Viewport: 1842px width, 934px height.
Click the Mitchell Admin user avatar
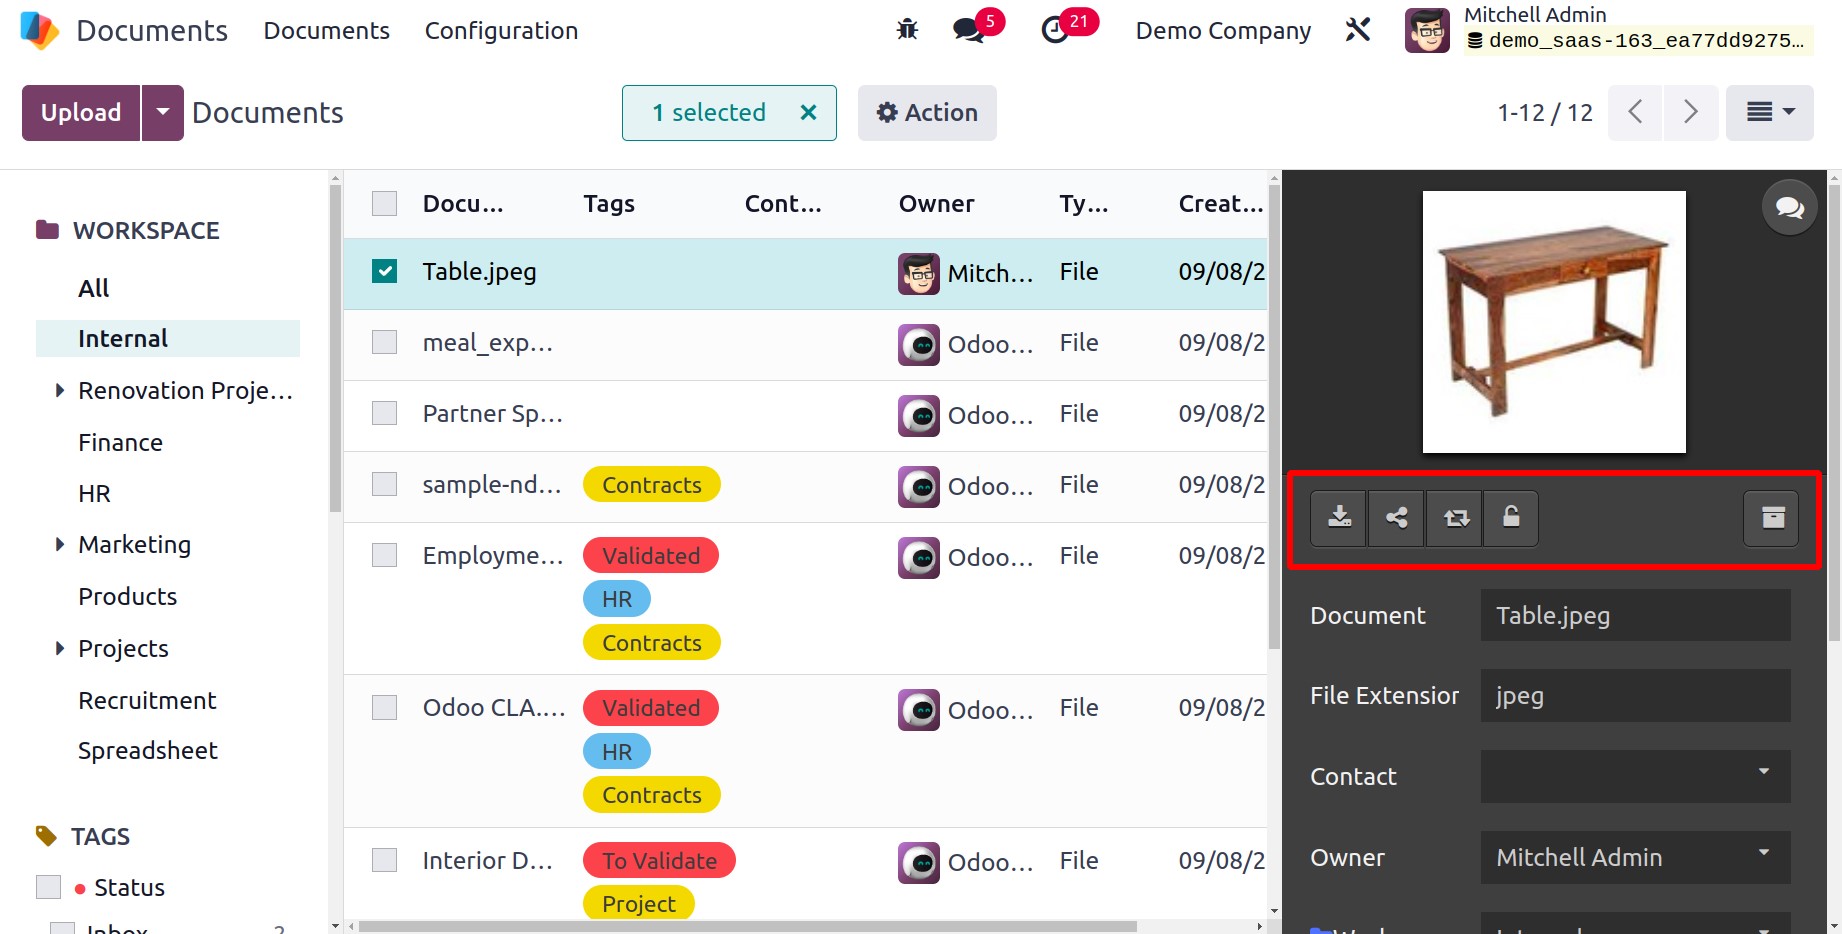coord(1427,31)
